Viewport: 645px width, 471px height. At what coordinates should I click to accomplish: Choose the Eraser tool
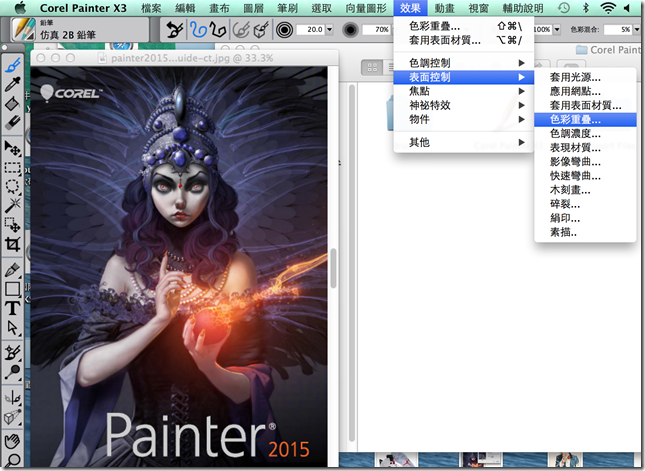[12, 122]
